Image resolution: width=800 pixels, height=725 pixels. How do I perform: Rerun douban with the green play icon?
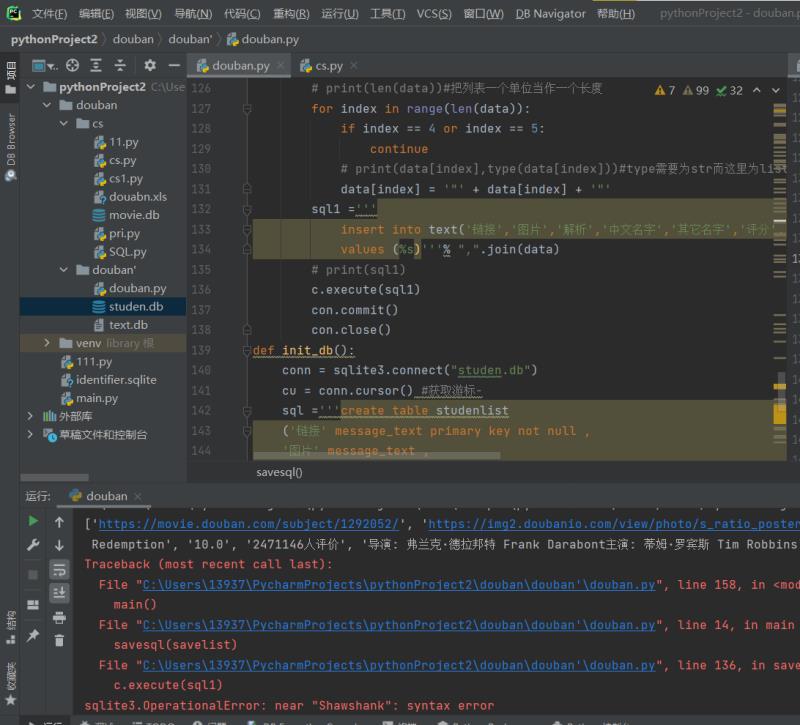click(33, 521)
